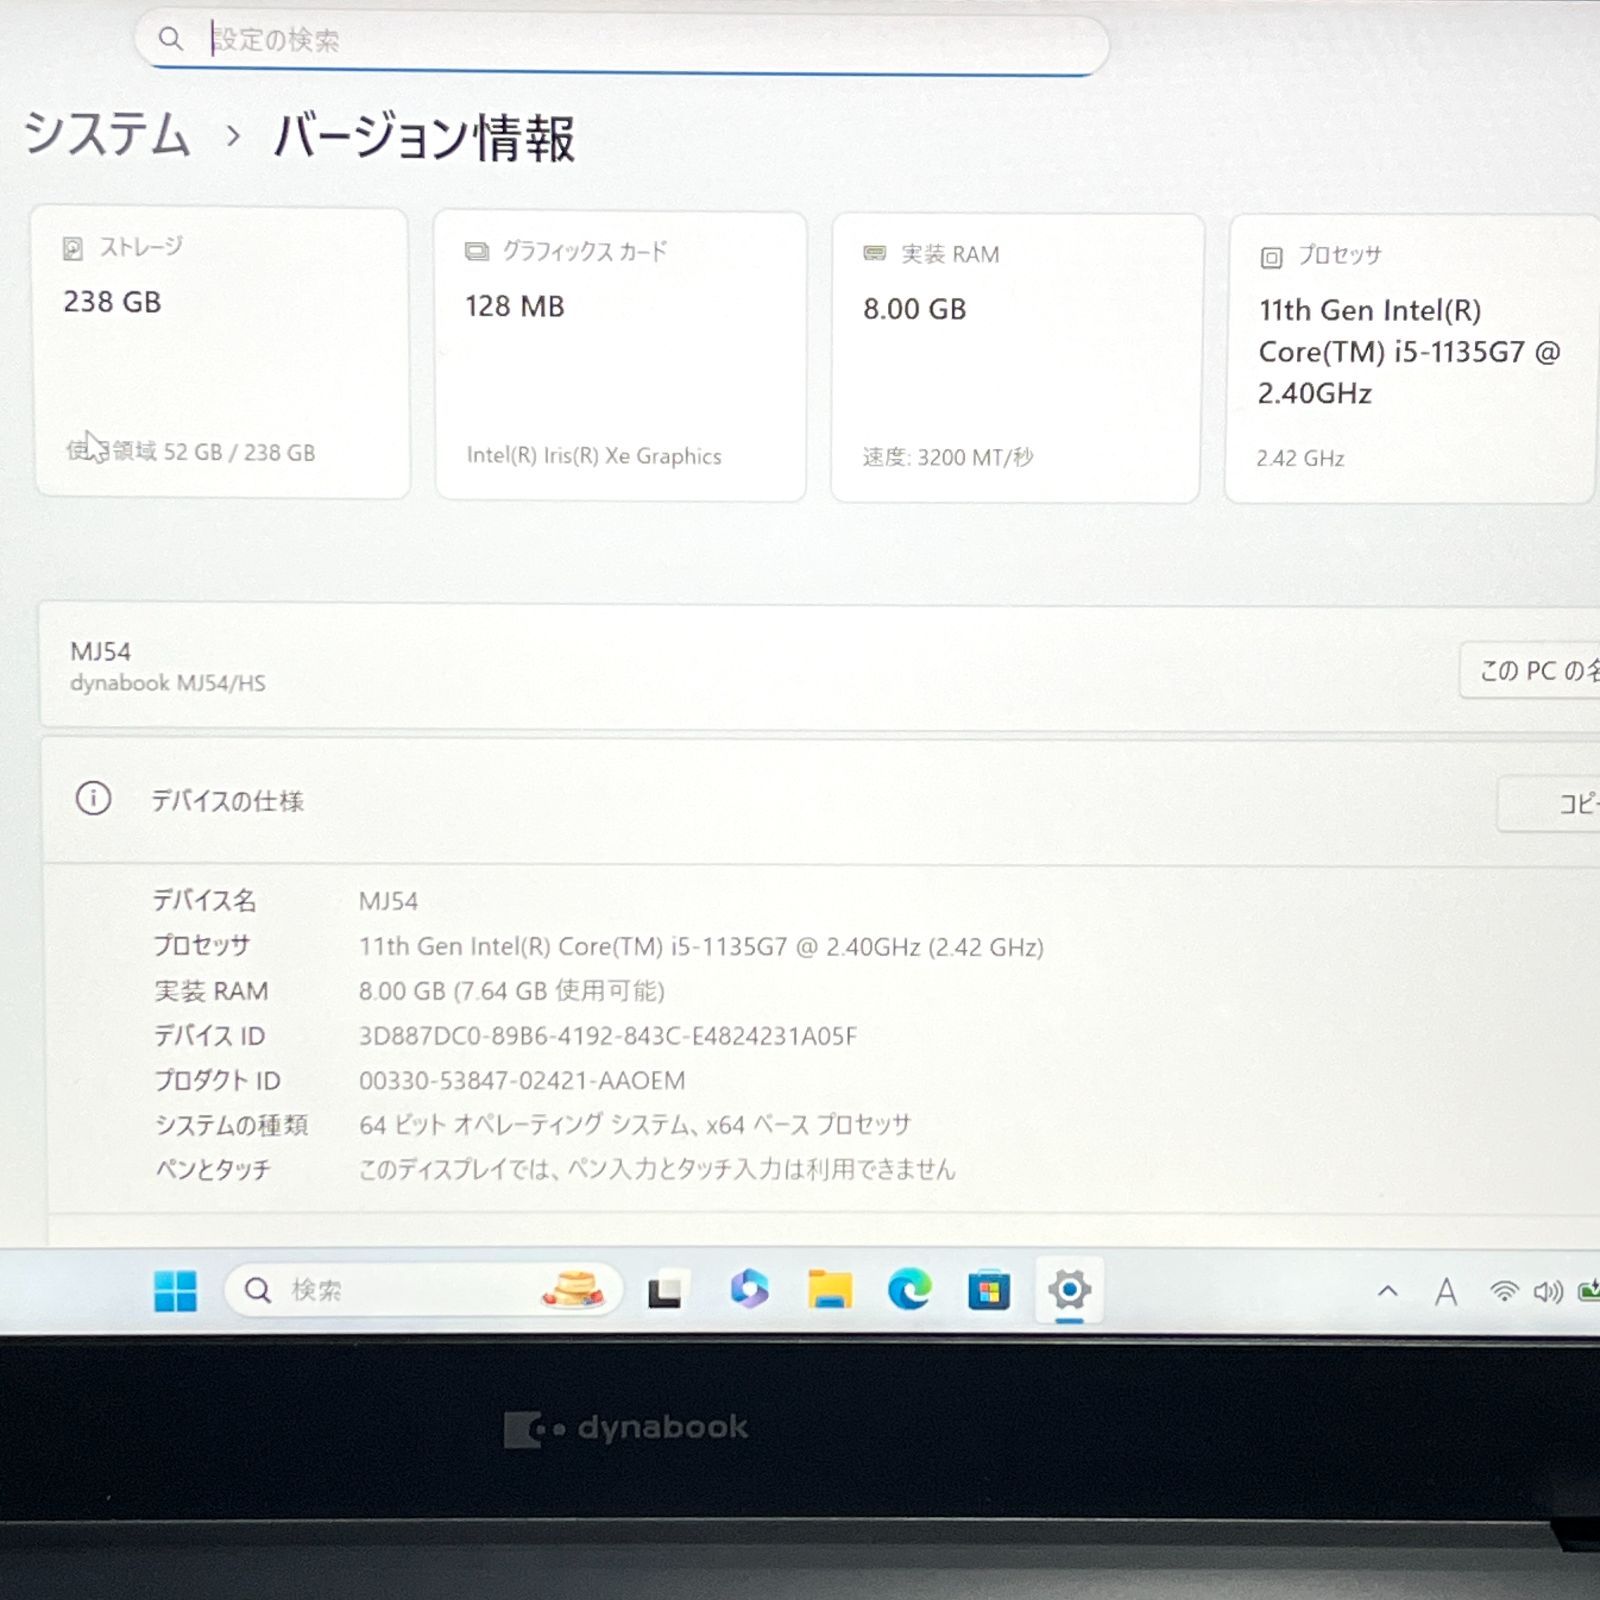Select the 8.00 GB (7.64 GB 使用可能) value
Image resolution: width=1600 pixels, height=1600 pixels.
coord(512,991)
